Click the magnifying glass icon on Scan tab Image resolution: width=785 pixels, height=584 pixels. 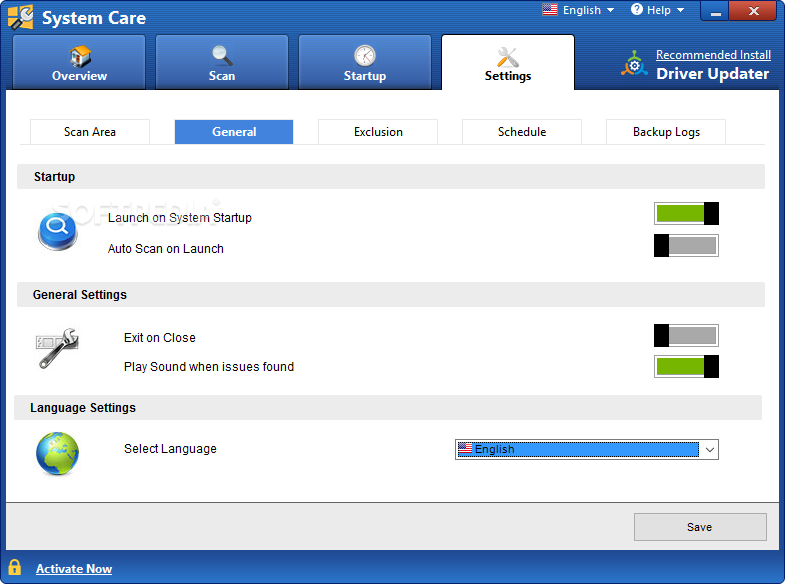coord(222,56)
